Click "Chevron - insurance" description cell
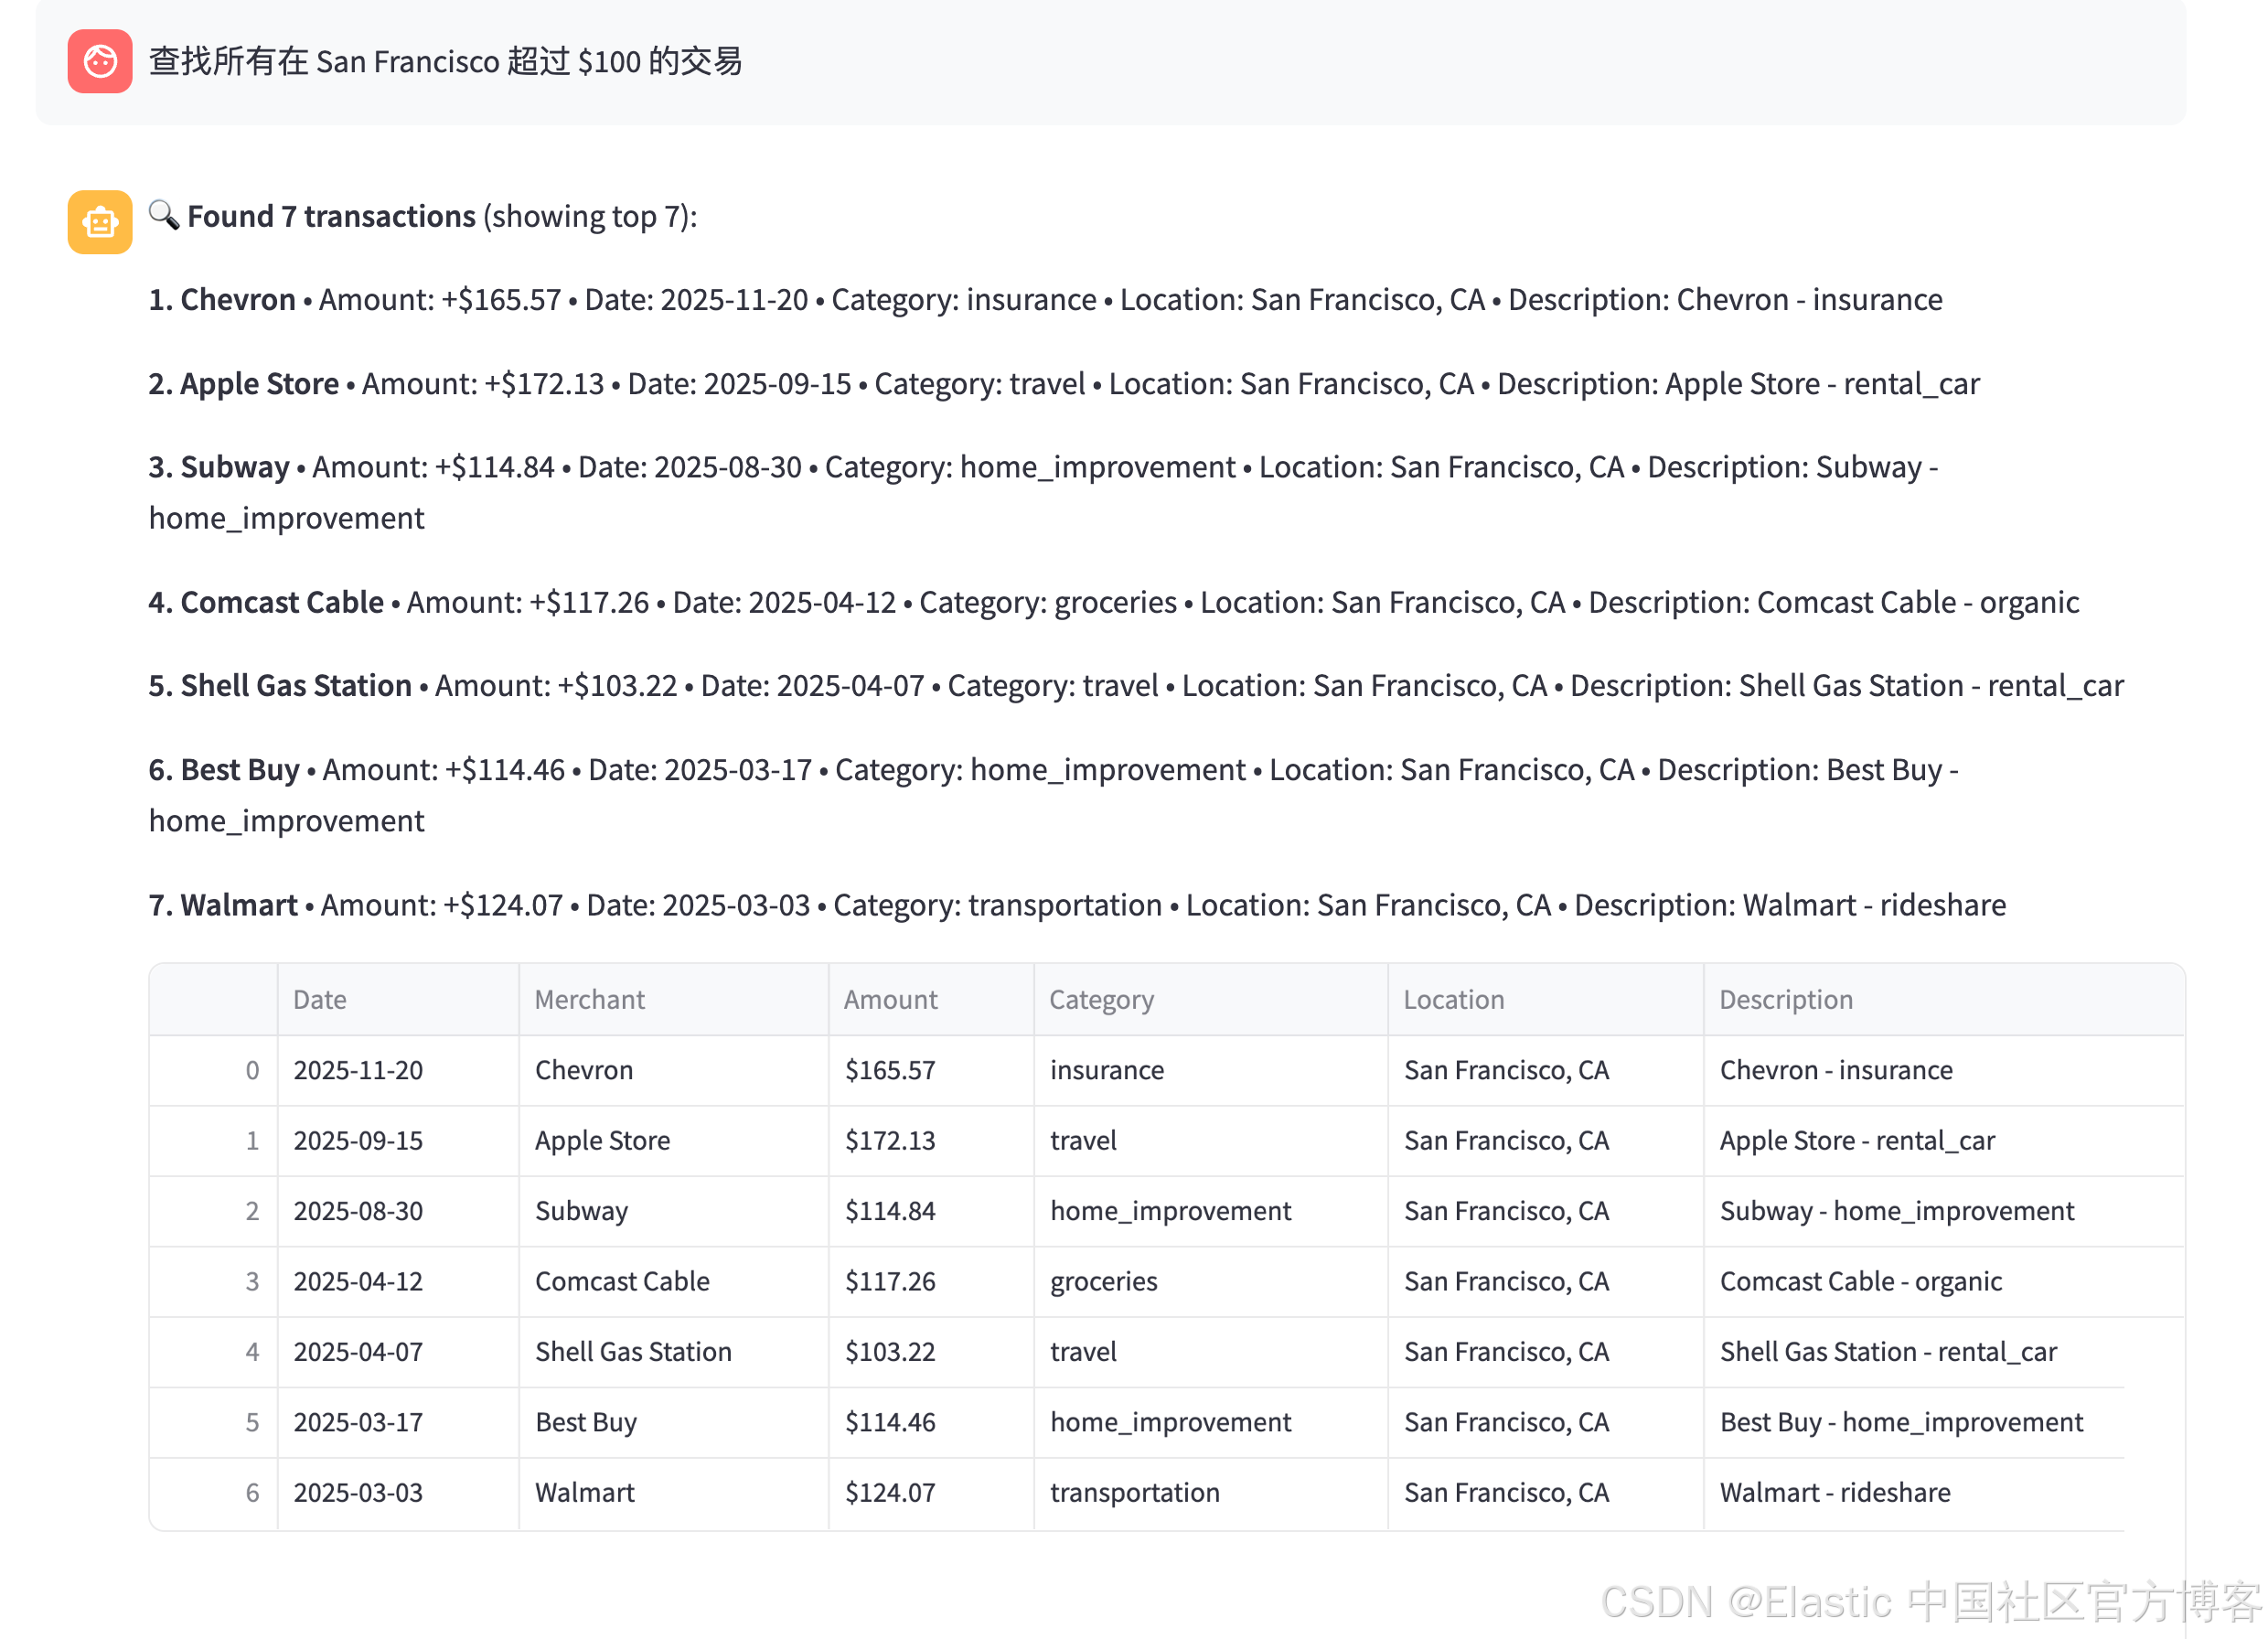 tap(1944, 1071)
